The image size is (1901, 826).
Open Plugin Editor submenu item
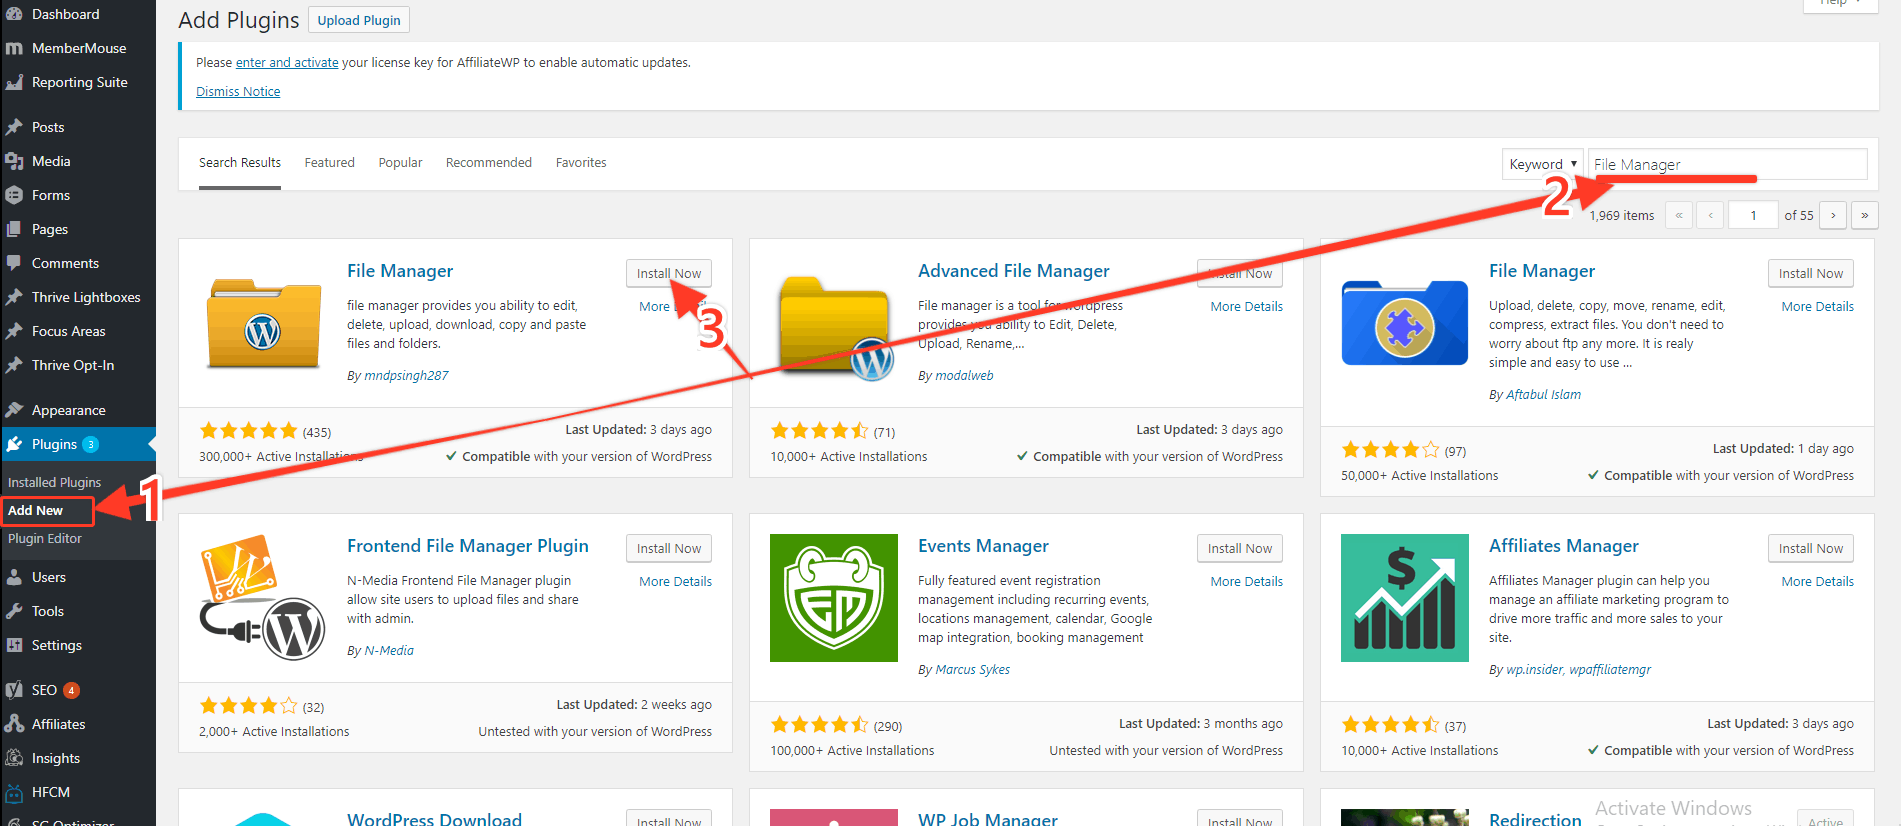point(45,538)
